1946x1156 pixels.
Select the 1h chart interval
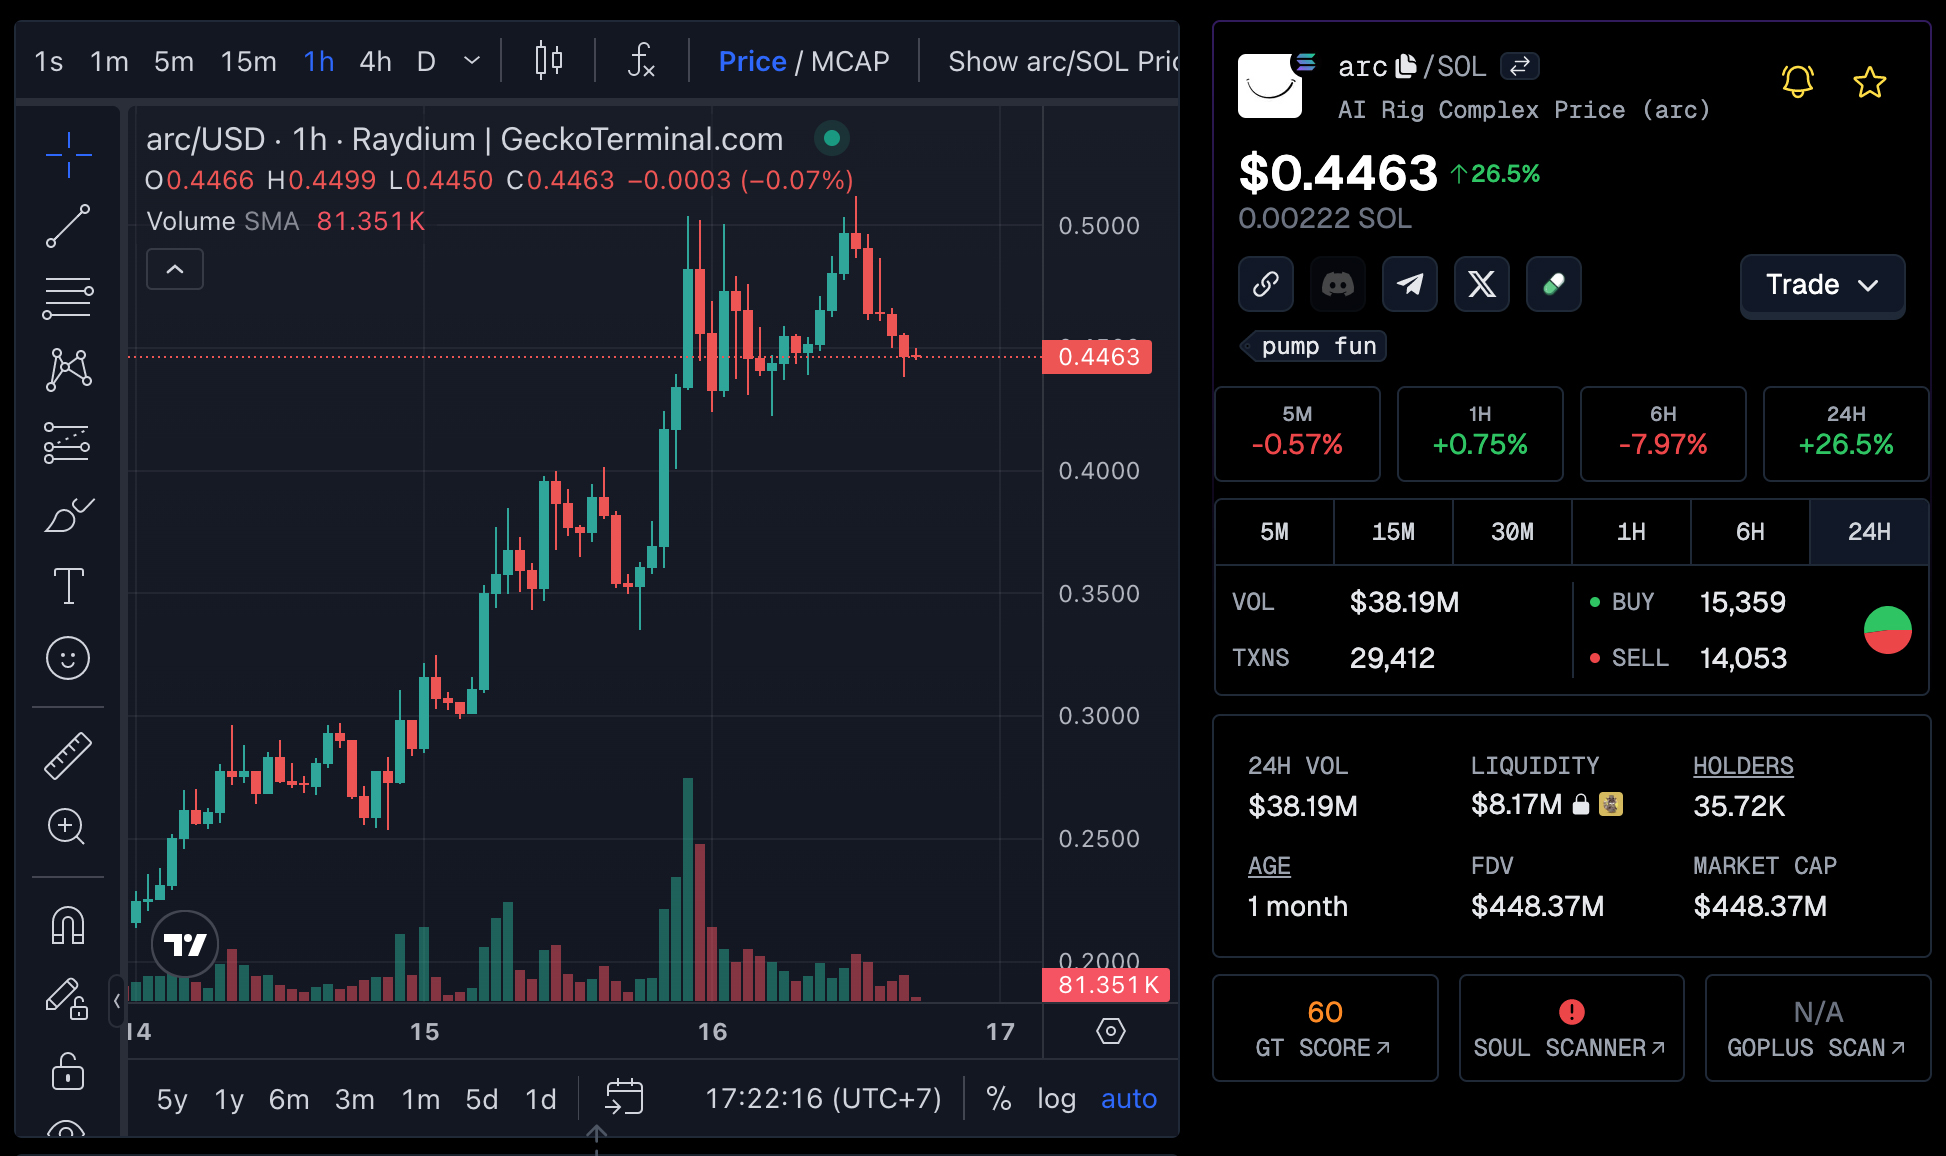tap(319, 61)
